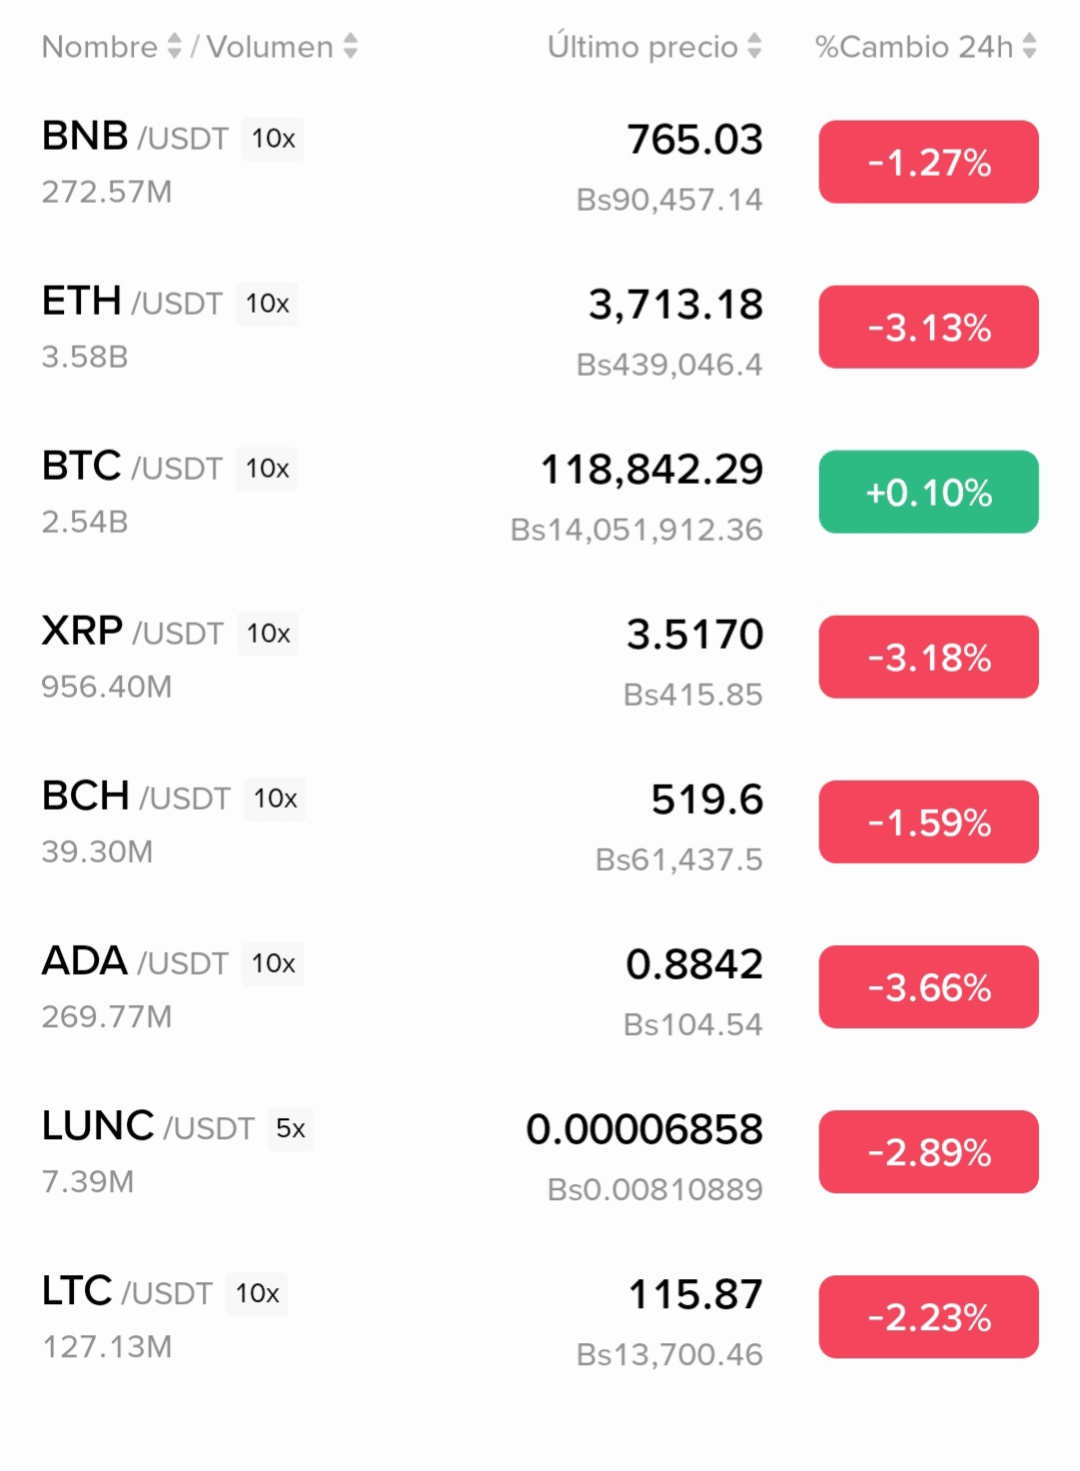Open the LUNC/USDT trading pair
The height and width of the screenshot is (1471, 1080).
pos(540,1153)
